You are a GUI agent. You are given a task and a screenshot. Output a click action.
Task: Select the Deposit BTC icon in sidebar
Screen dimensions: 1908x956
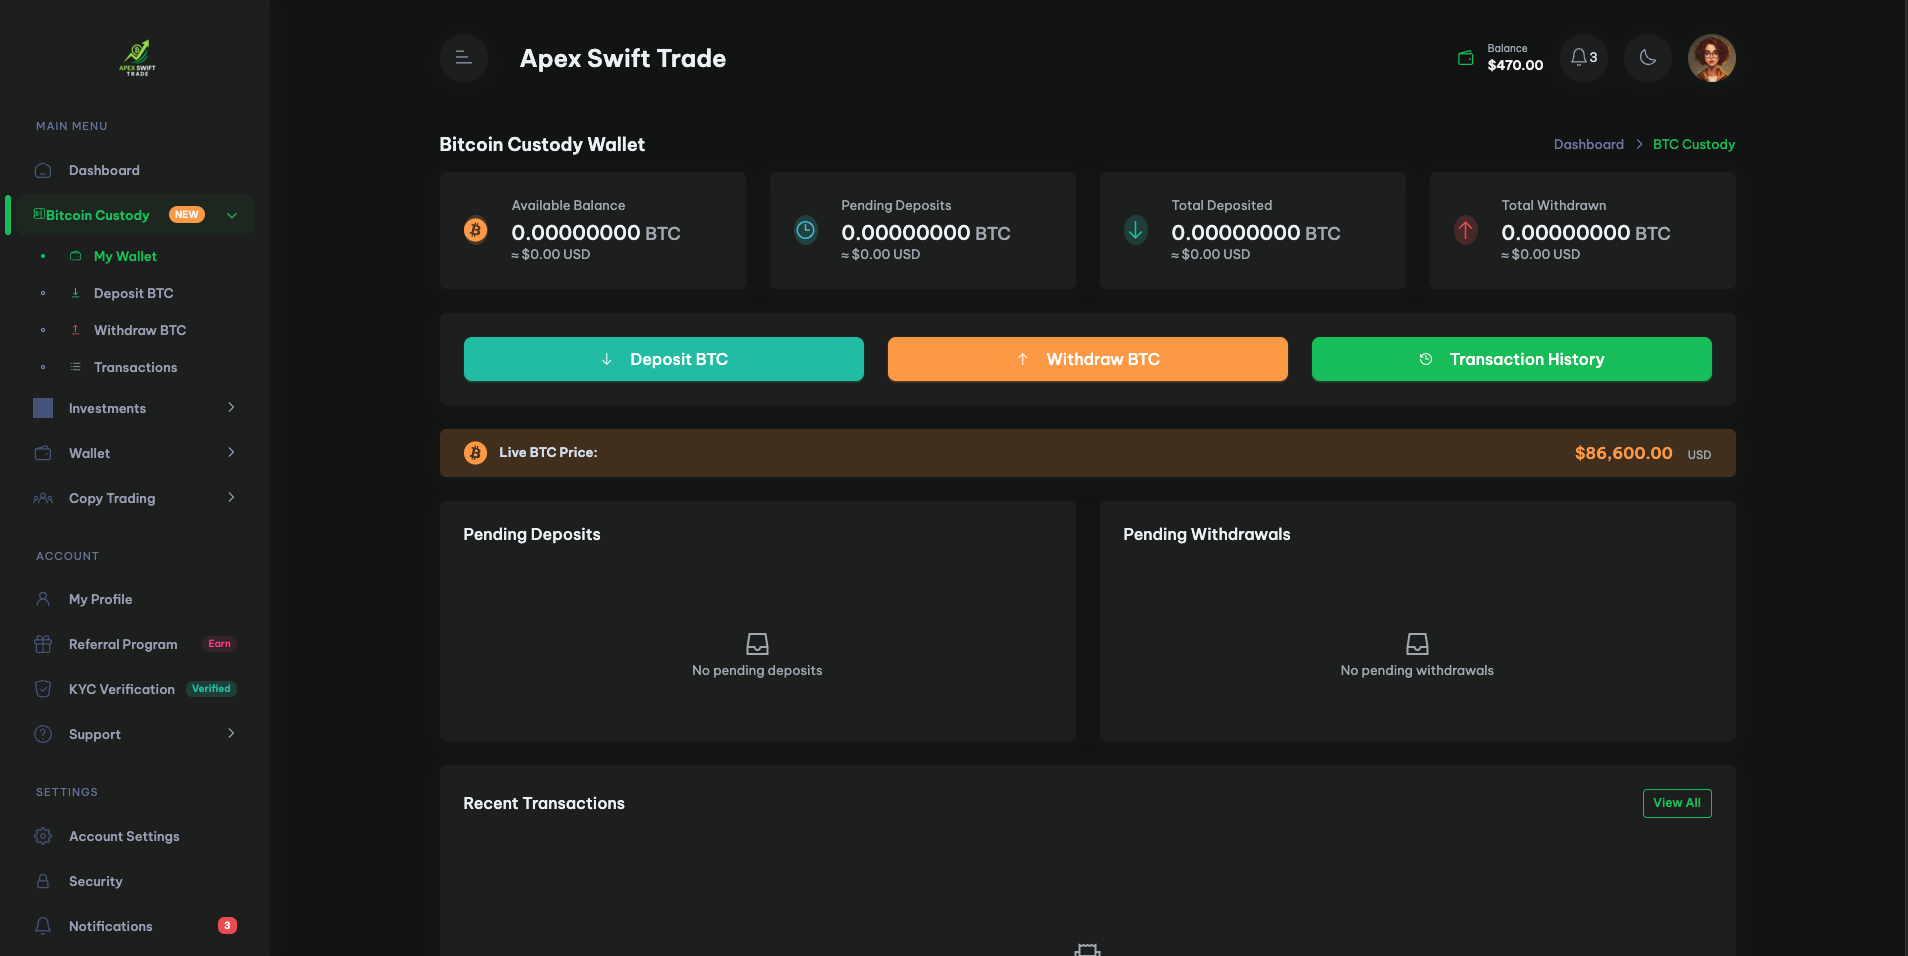pyautogui.click(x=76, y=292)
